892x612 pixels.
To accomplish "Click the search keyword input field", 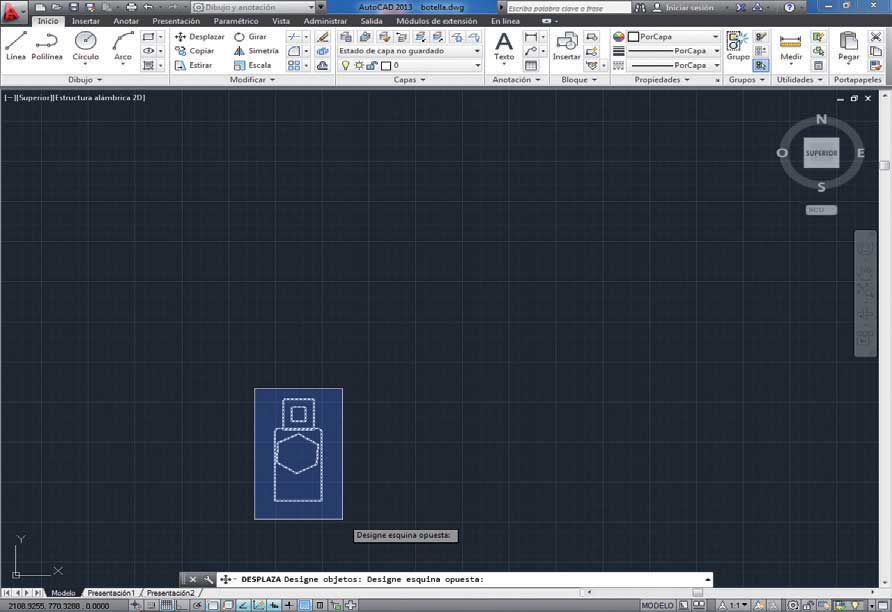I will (x=567, y=8).
